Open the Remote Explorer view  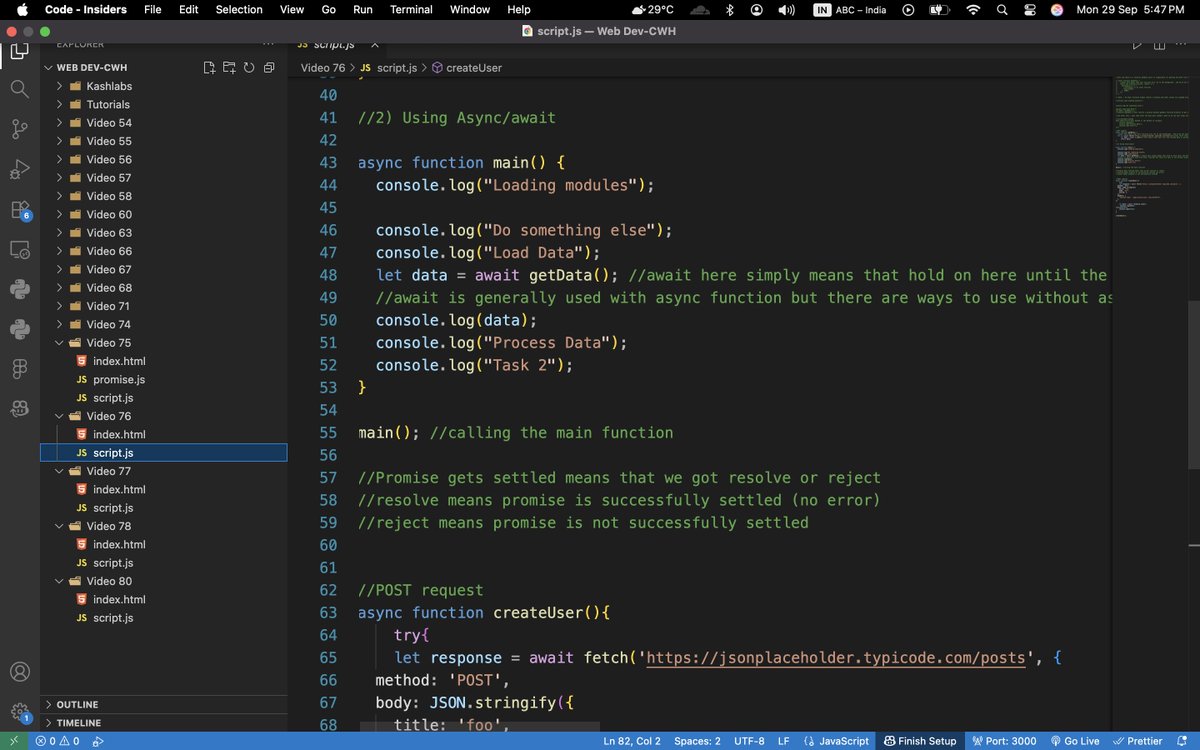pos(19,249)
